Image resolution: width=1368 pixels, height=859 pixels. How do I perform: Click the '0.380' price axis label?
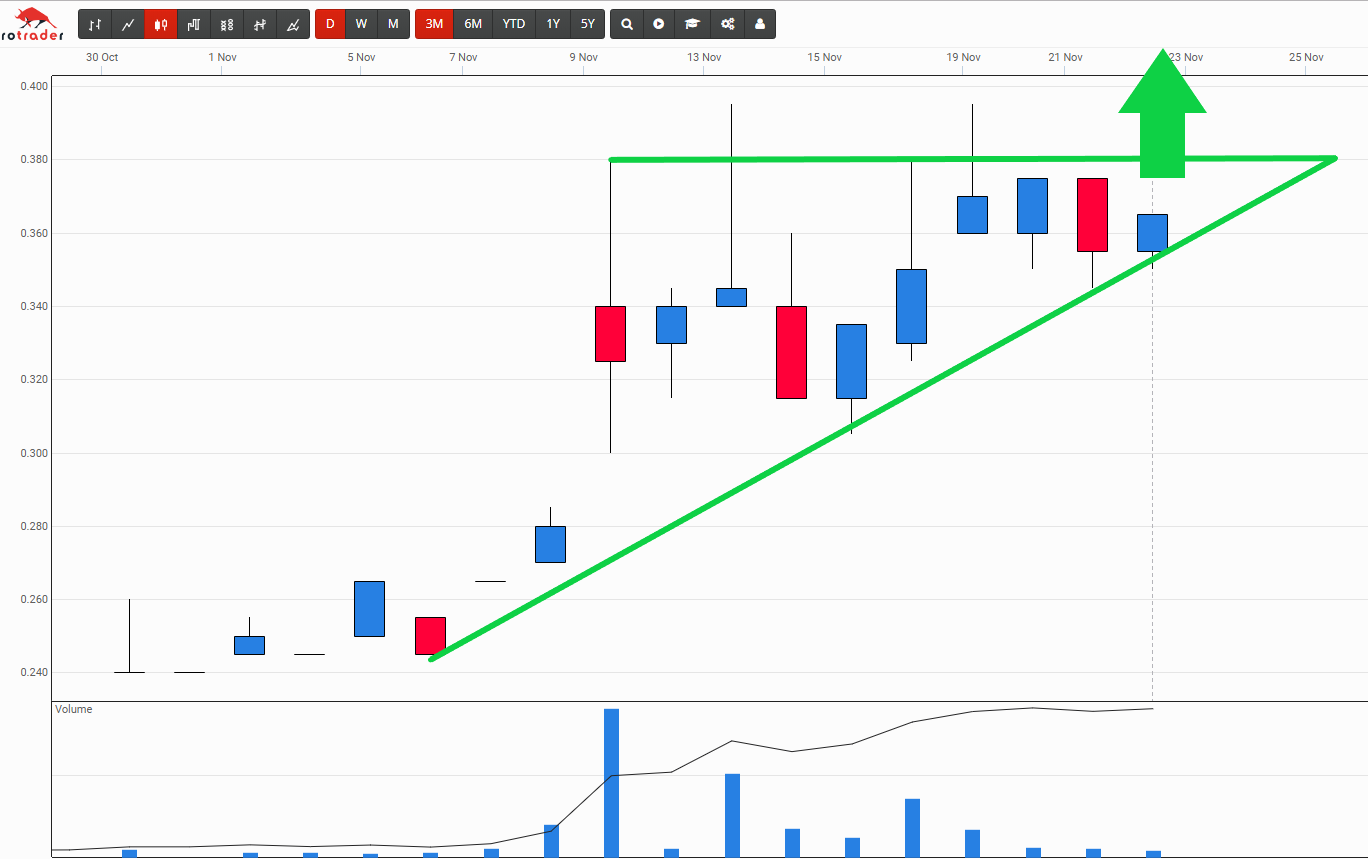(34, 160)
